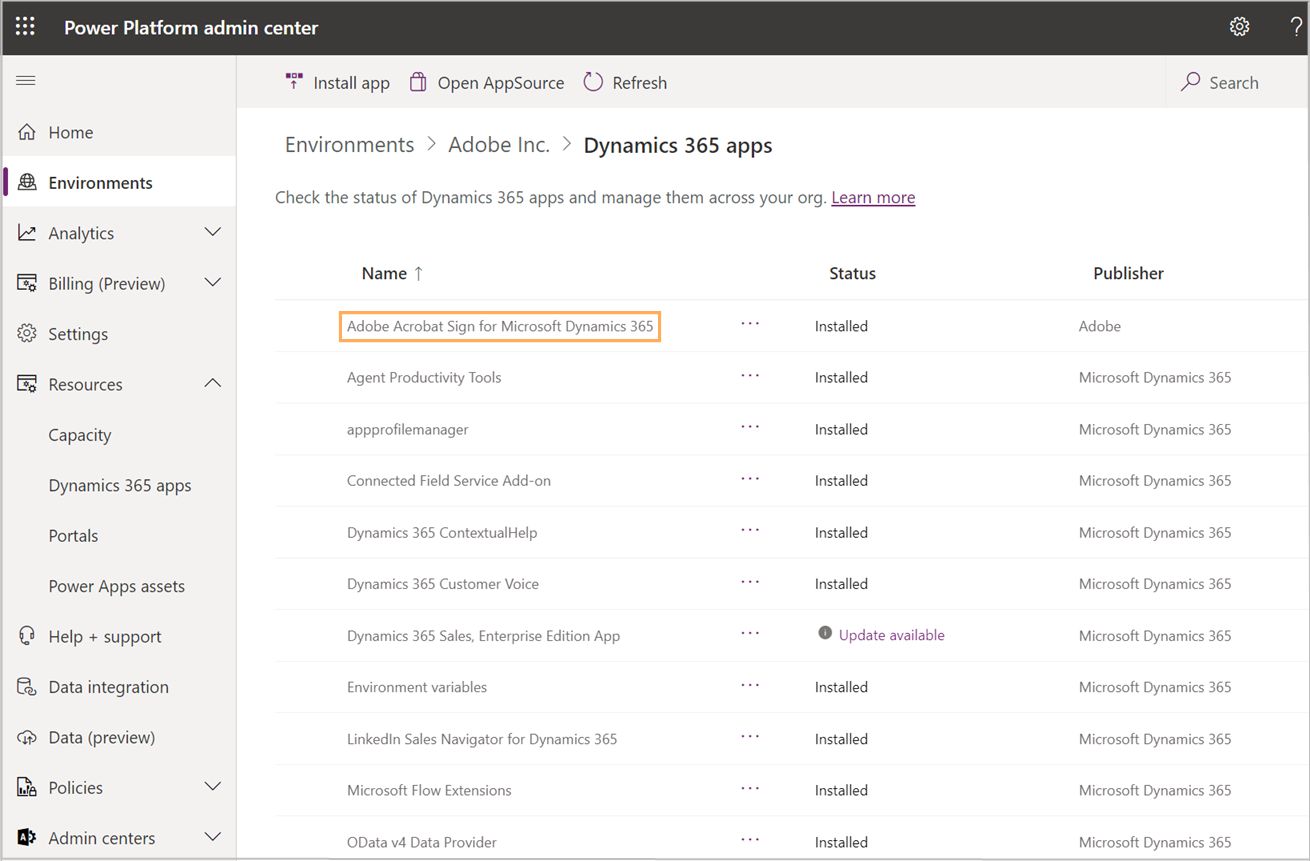Screen dimensions: 1310x861
Task: Open the app launcher waffle icon
Action: (x=25, y=27)
